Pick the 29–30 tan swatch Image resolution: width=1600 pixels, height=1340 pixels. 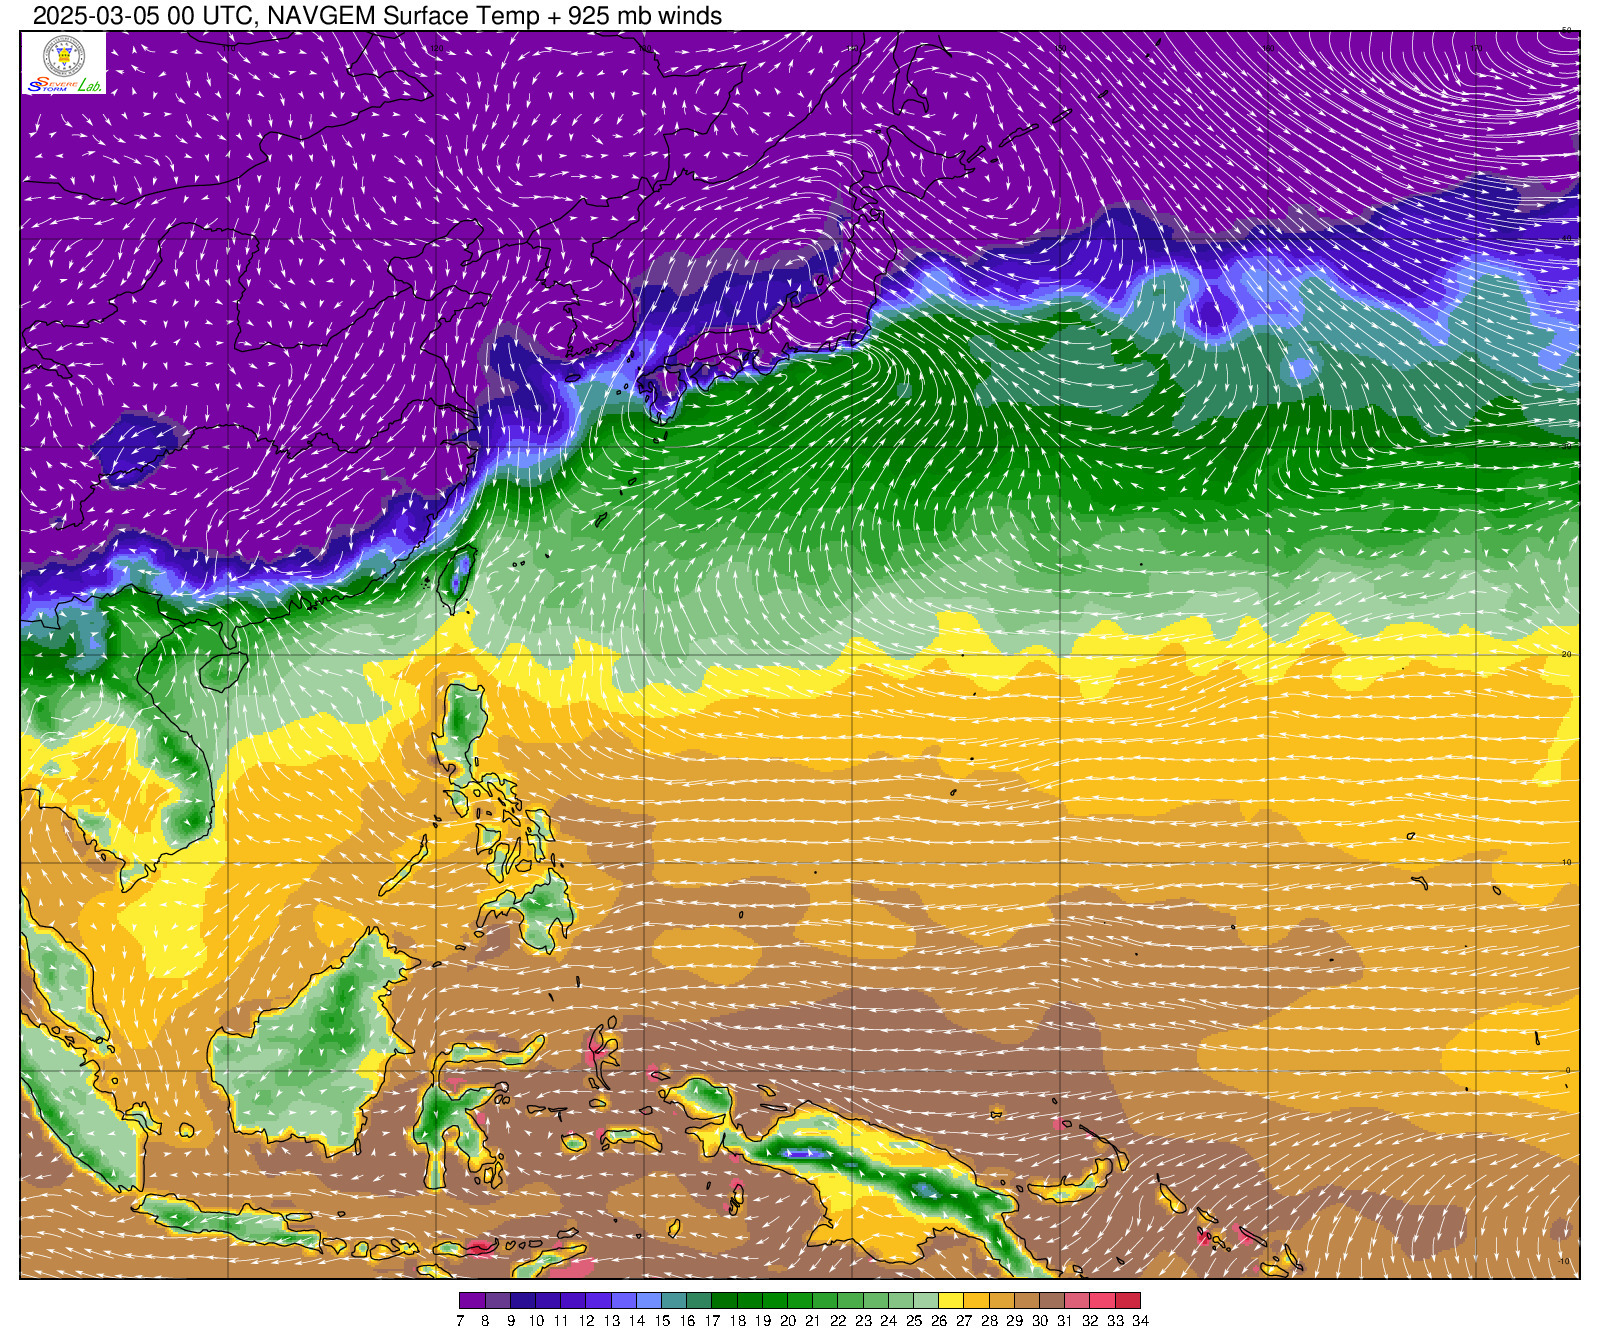click(1027, 1301)
